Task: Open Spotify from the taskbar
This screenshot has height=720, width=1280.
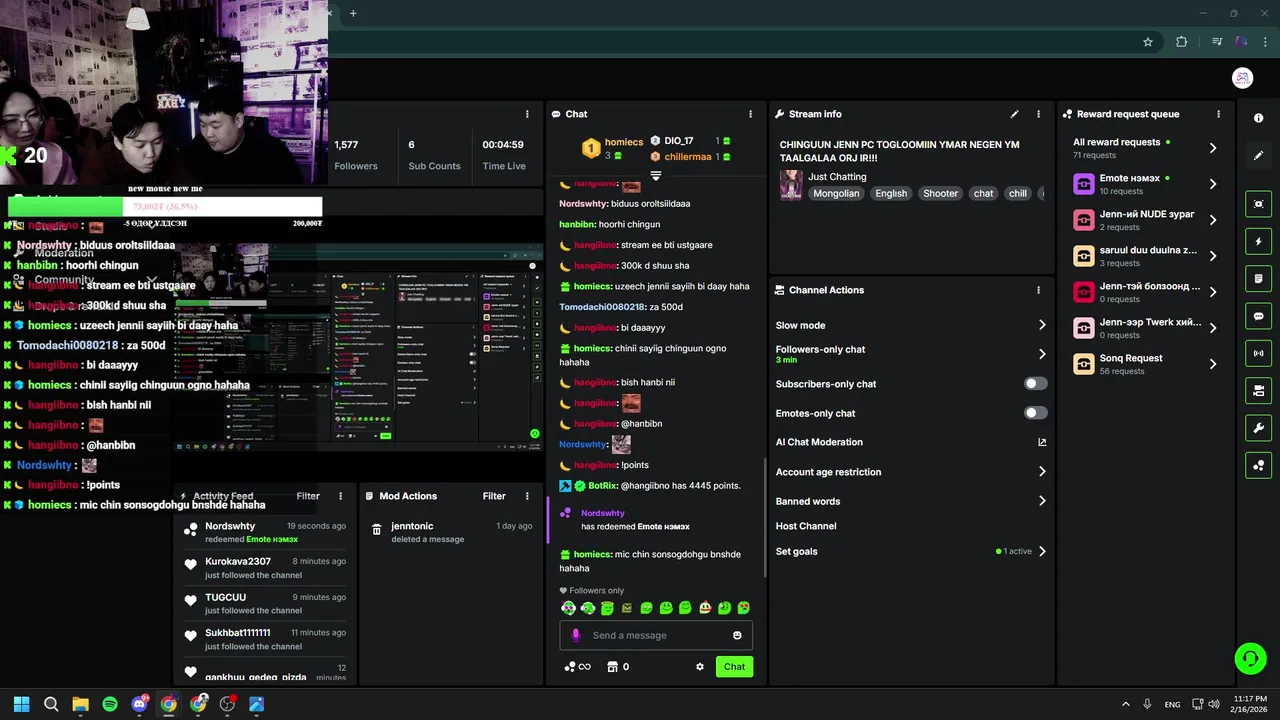Action: [110, 704]
